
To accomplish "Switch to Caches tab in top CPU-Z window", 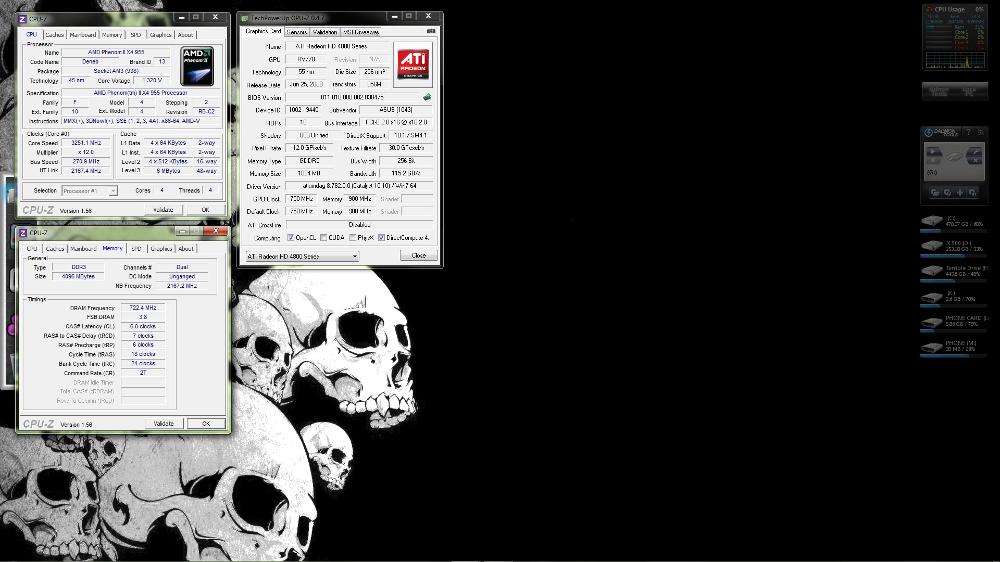I will click(55, 34).
